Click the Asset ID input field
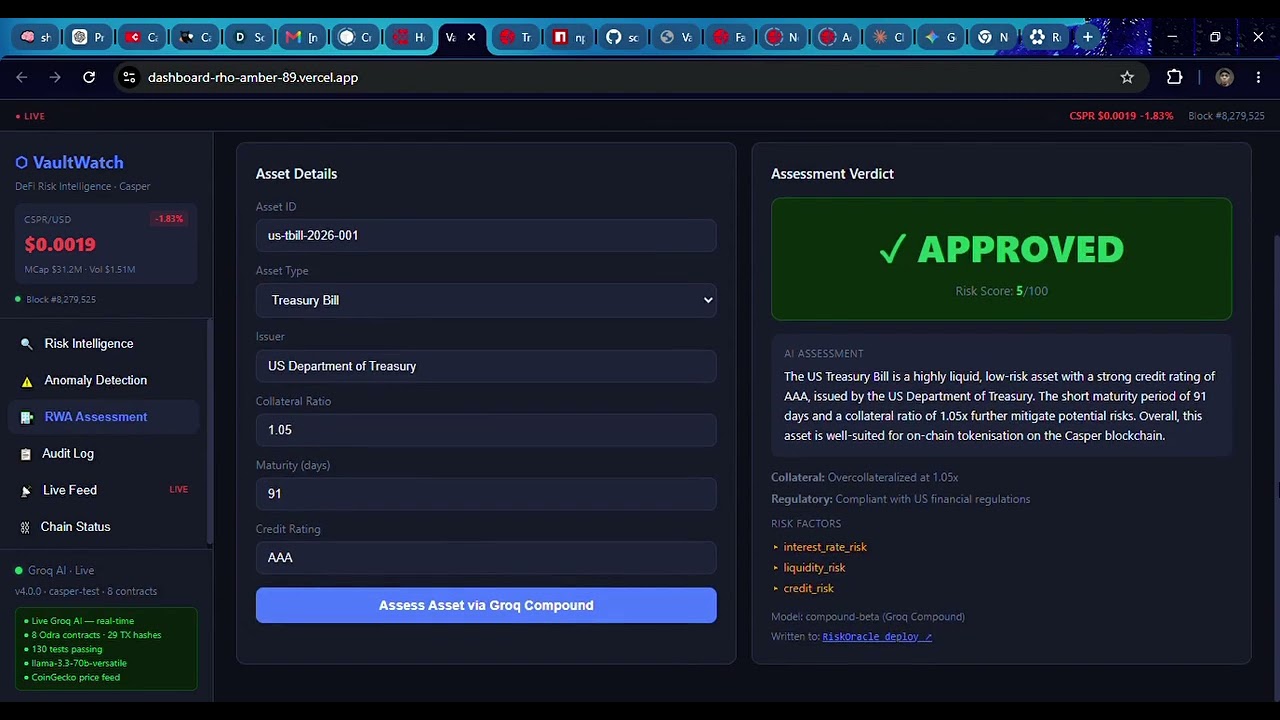The image size is (1280, 720). pos(486,235)
